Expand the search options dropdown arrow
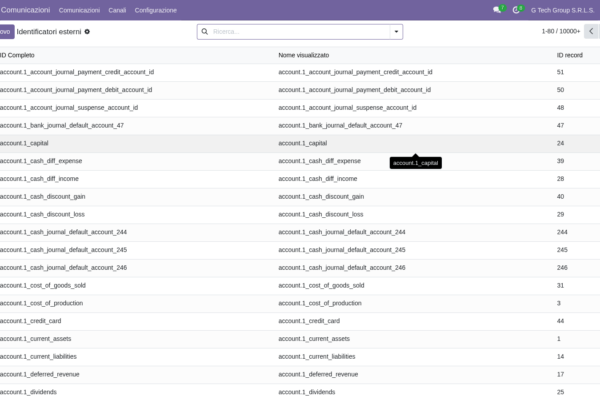This screenshot has width=600, height=400. (396, 32)
